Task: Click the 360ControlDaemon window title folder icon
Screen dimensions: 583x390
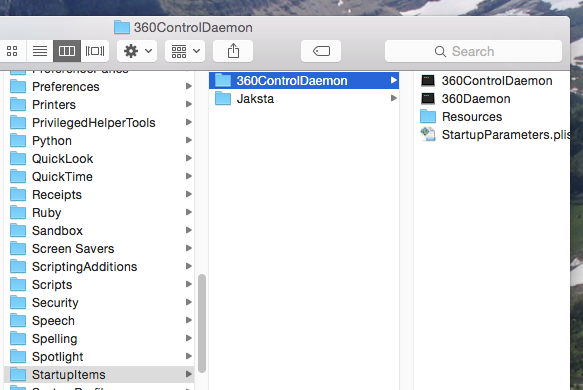Action: point(122,27)
